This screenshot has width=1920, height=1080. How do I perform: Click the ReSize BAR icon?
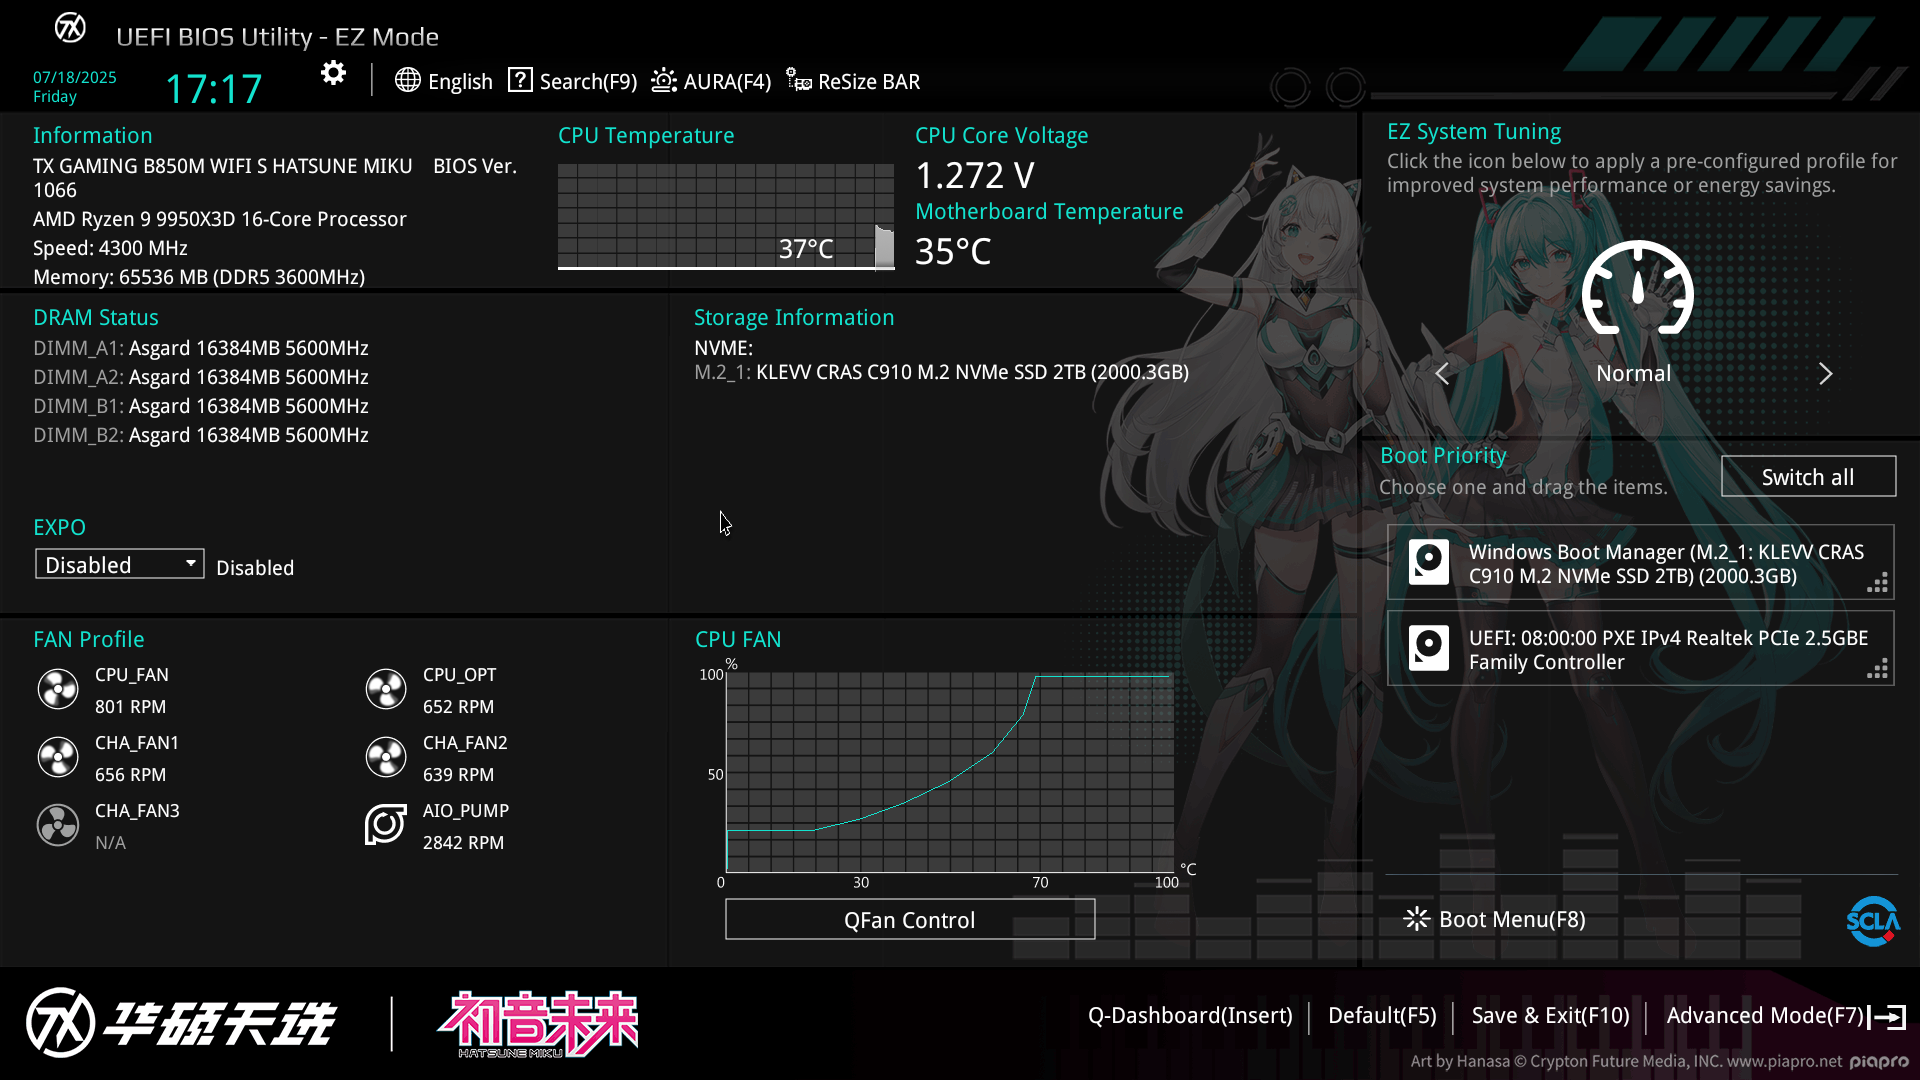[x=798, y=80]
